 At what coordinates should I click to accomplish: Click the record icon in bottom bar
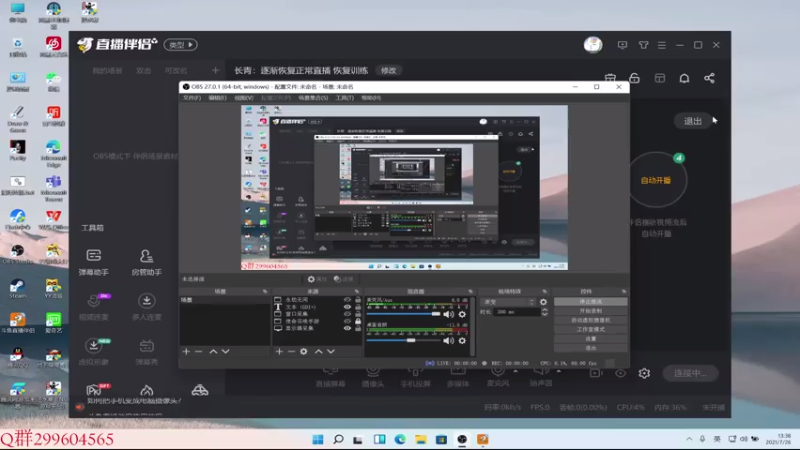pos(595,373)
